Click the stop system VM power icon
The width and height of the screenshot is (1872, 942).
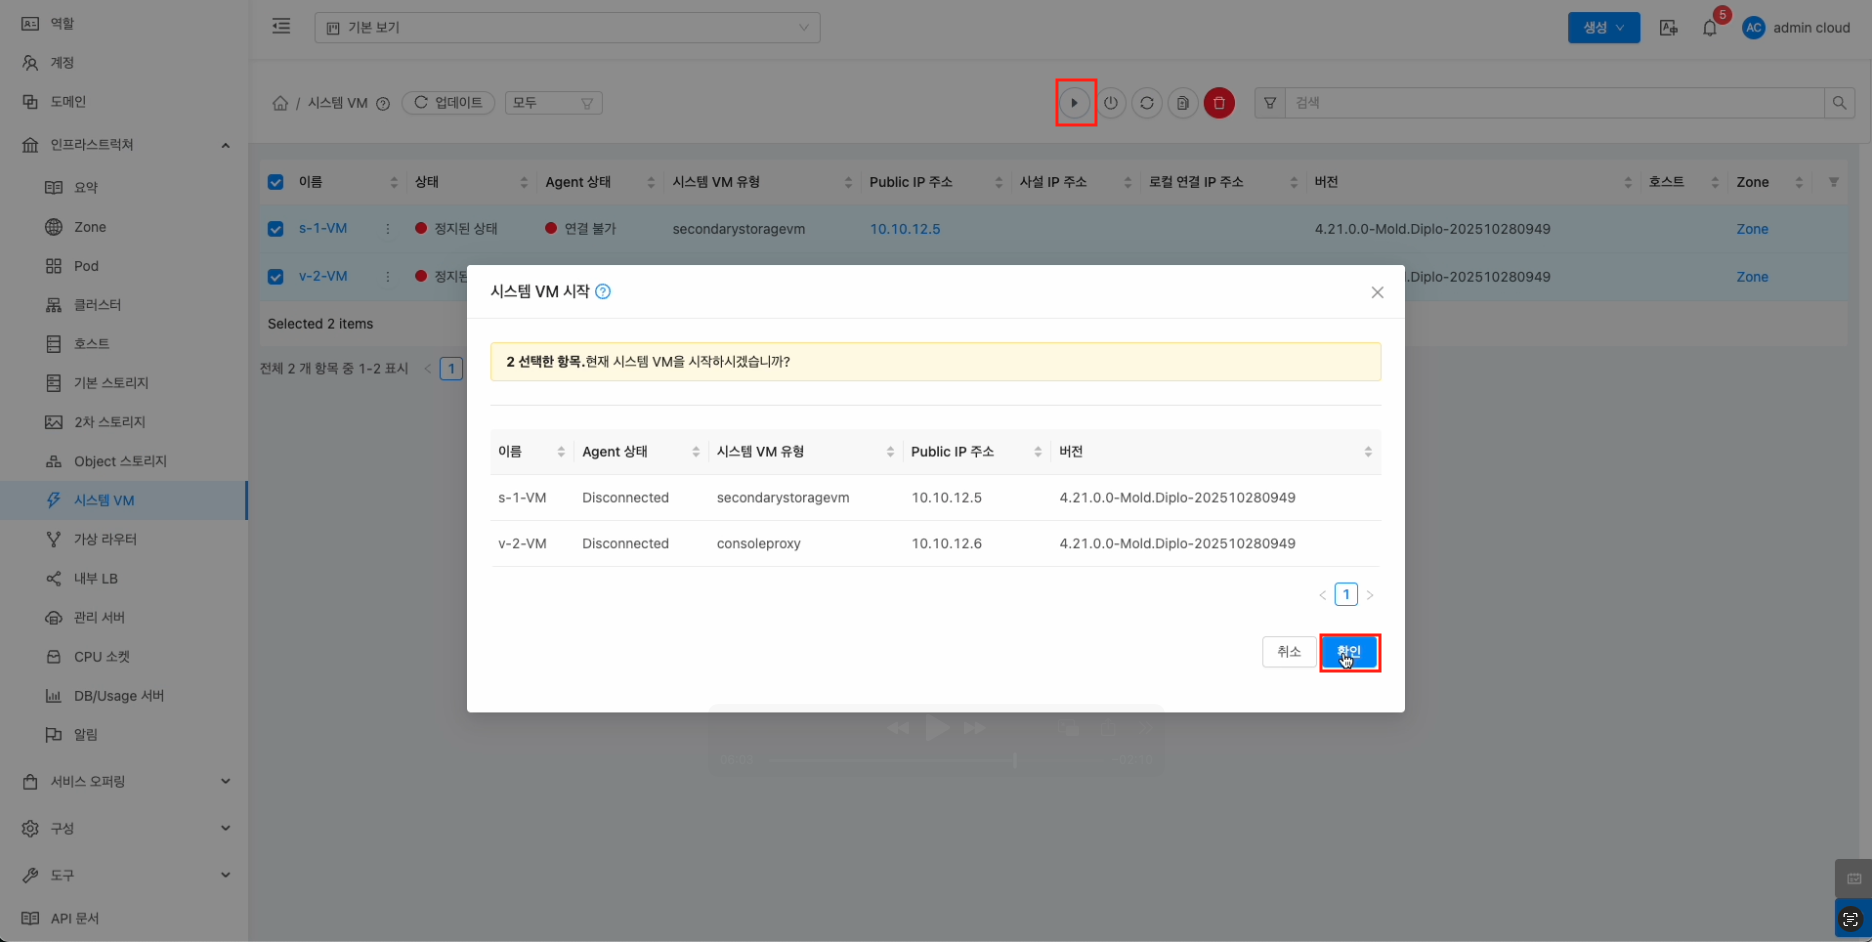tap(1111, 103)
